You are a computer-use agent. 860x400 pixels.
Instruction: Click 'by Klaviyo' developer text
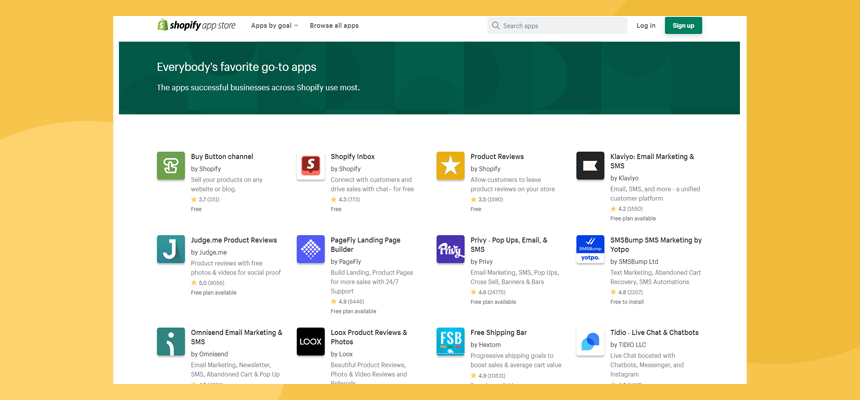tap(624, 178)
